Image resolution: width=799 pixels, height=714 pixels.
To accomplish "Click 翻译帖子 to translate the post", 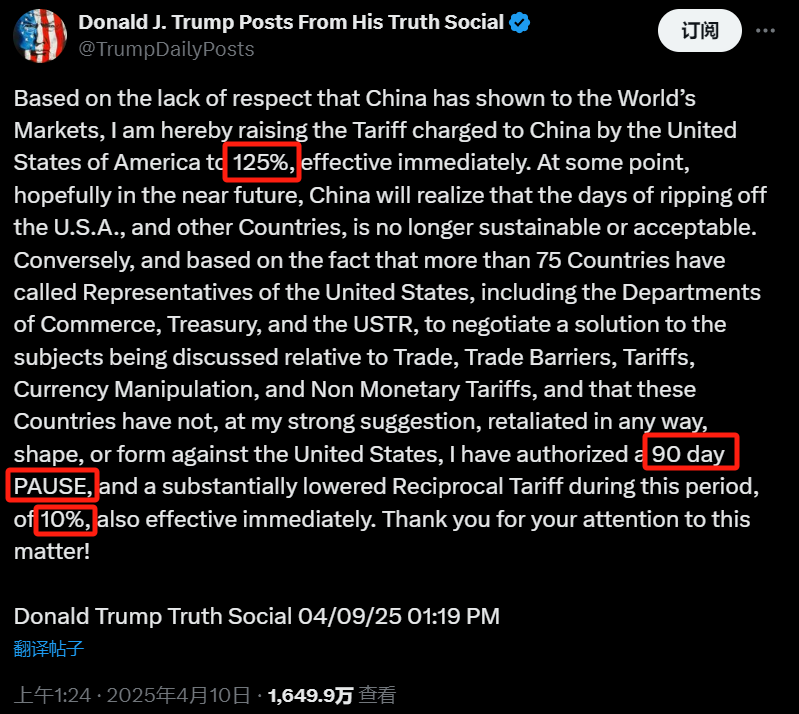I will [49, 648].
